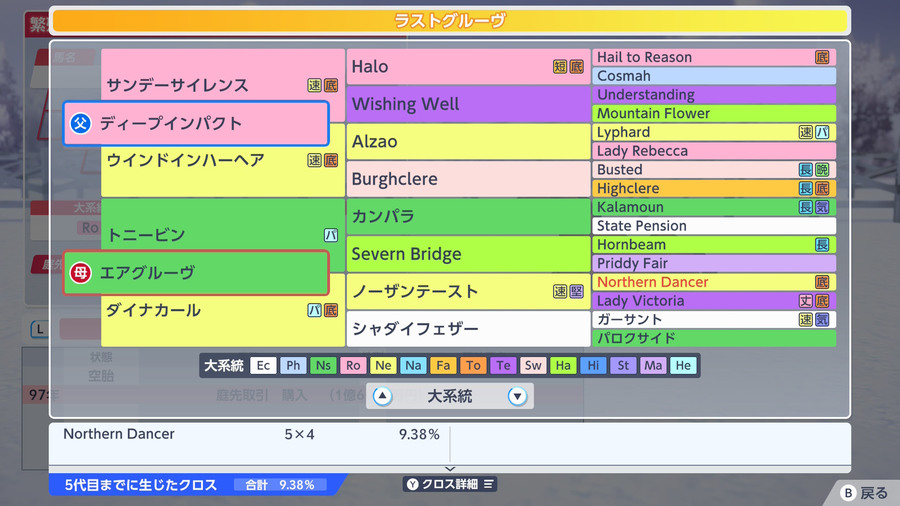Select the Halo pedigree cell
900x506 pixels.
pos(468,67)
